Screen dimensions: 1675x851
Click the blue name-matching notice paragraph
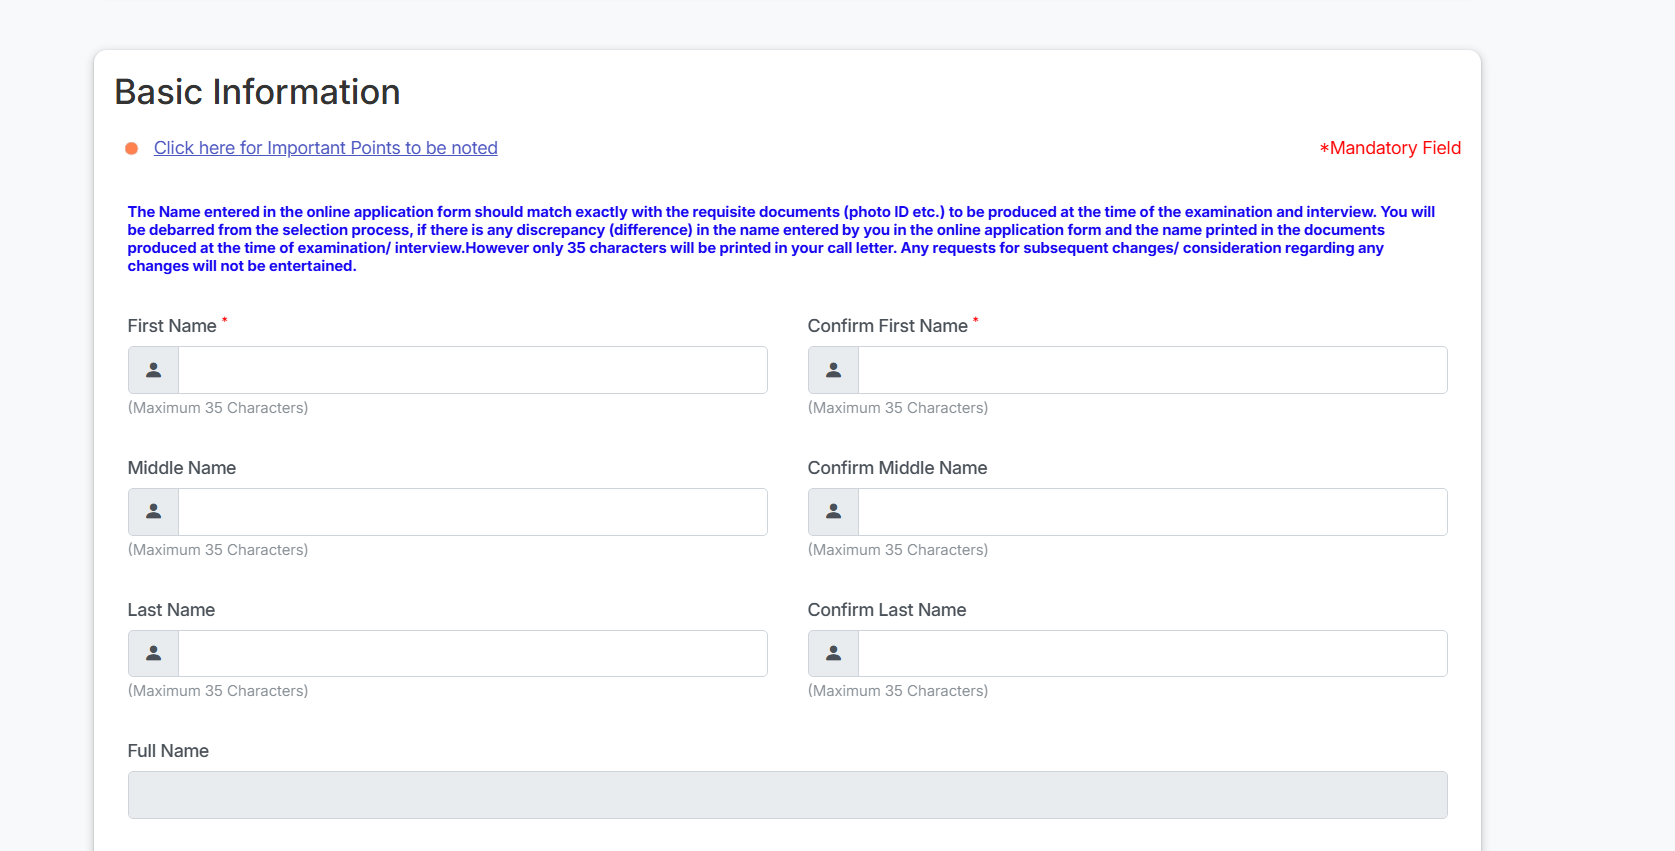pos(780,239)
